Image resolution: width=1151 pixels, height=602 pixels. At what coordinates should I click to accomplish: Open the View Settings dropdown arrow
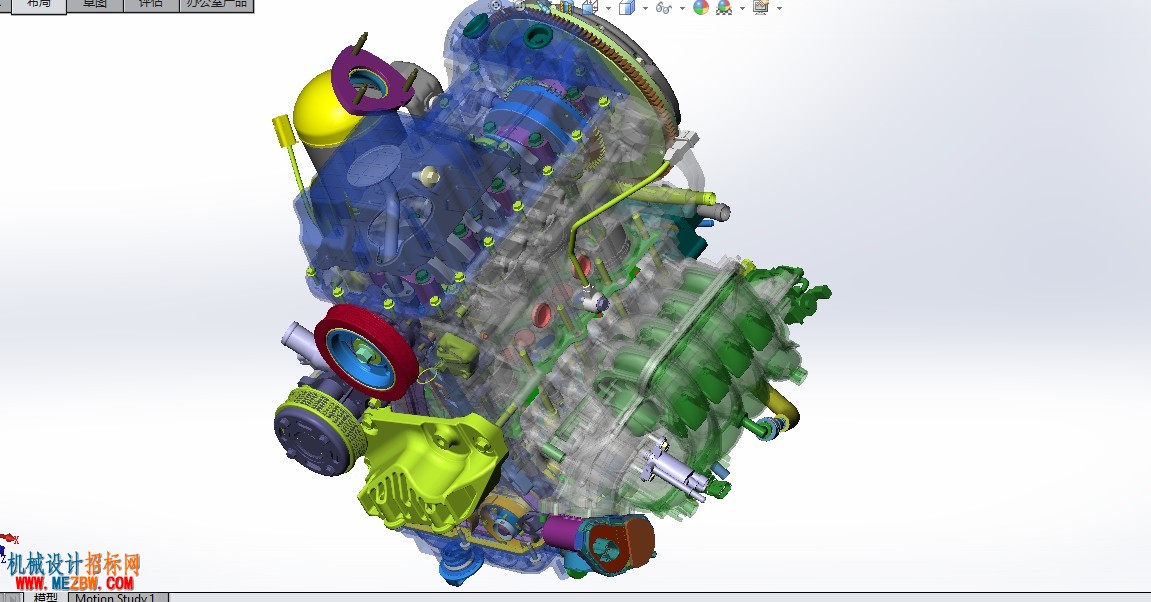tap(779, 9)
